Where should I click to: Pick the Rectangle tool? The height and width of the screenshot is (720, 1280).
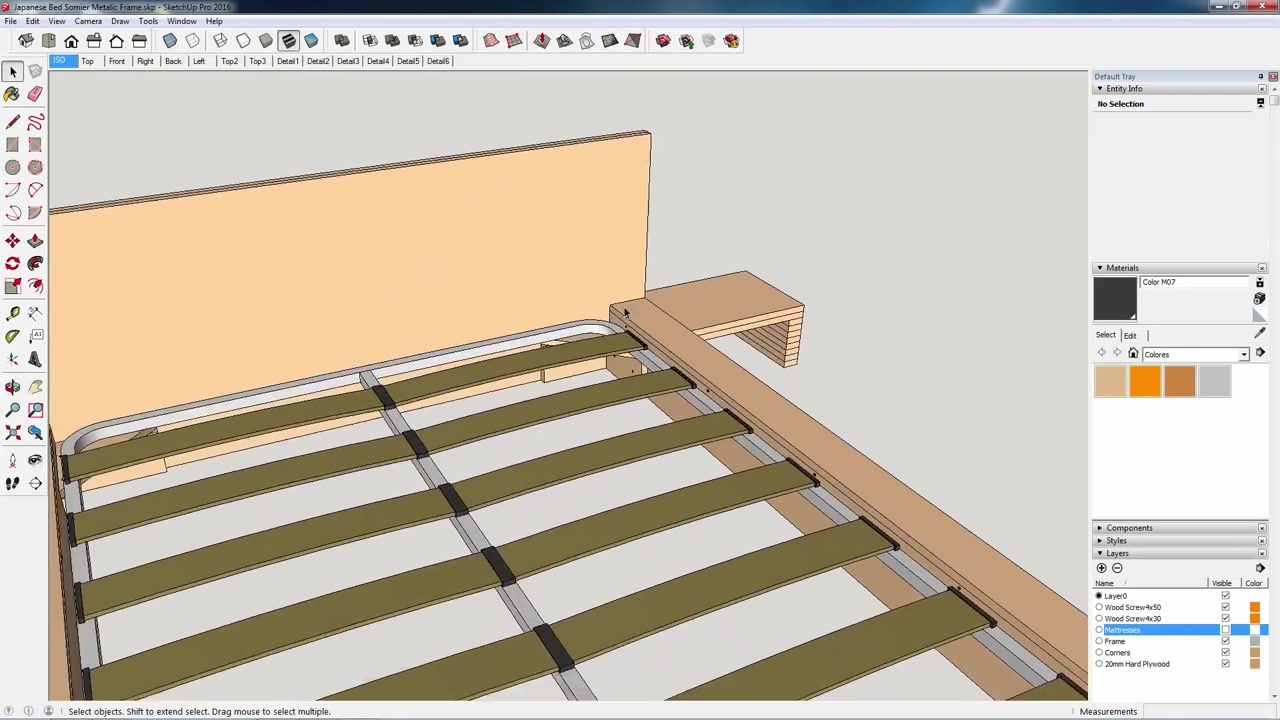pyautogui.click(x=13, y=145)
